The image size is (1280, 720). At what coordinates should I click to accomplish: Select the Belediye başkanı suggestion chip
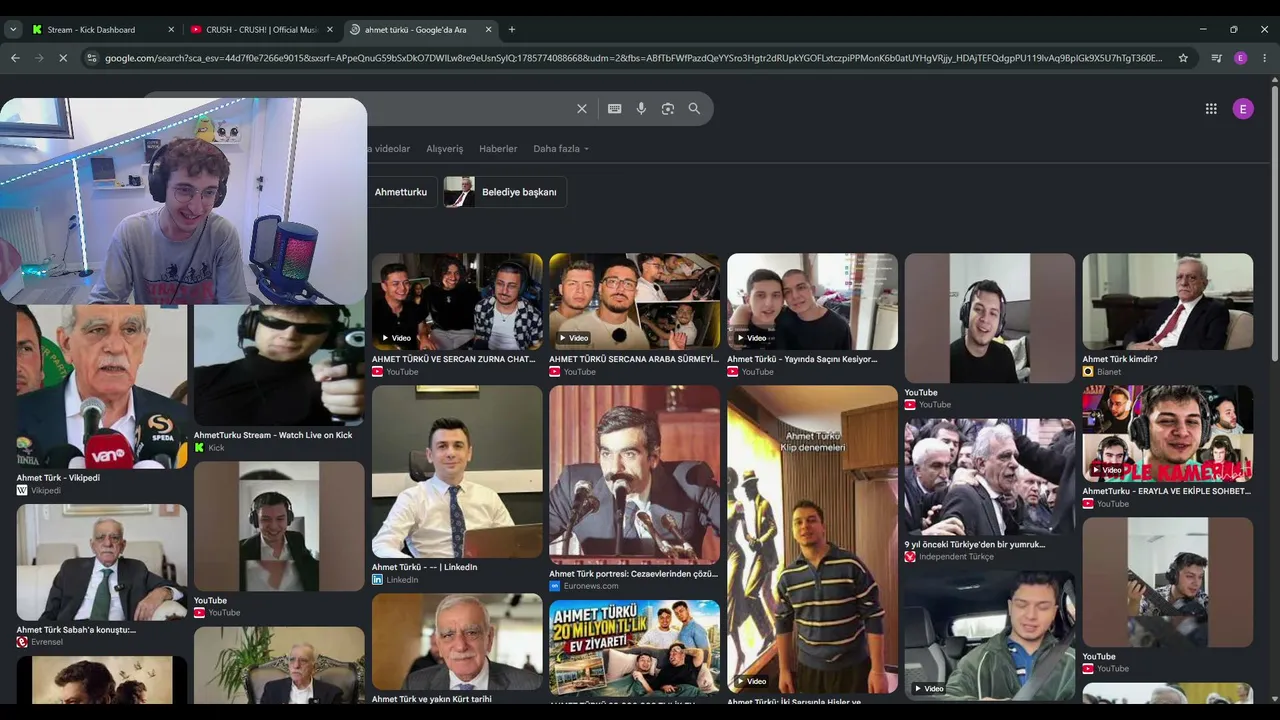pyautogui.click(x=505, y=192)
